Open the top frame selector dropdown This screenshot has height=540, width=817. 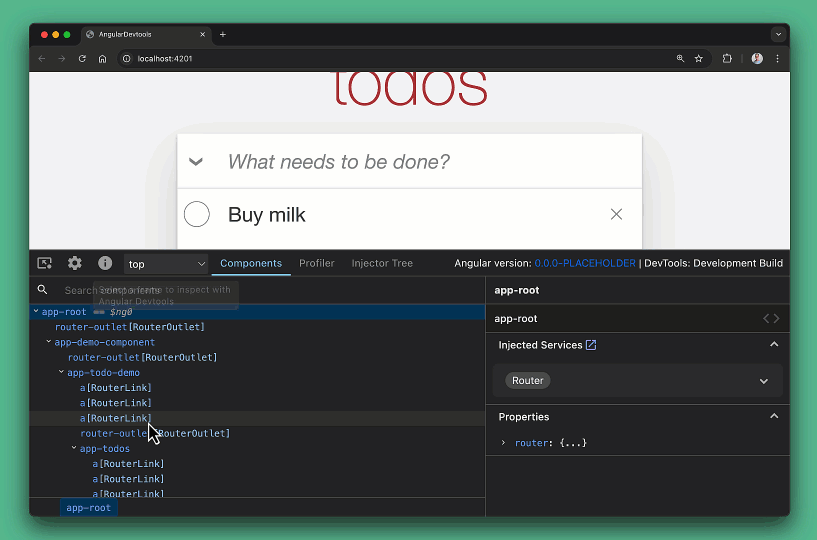point(166,264)
